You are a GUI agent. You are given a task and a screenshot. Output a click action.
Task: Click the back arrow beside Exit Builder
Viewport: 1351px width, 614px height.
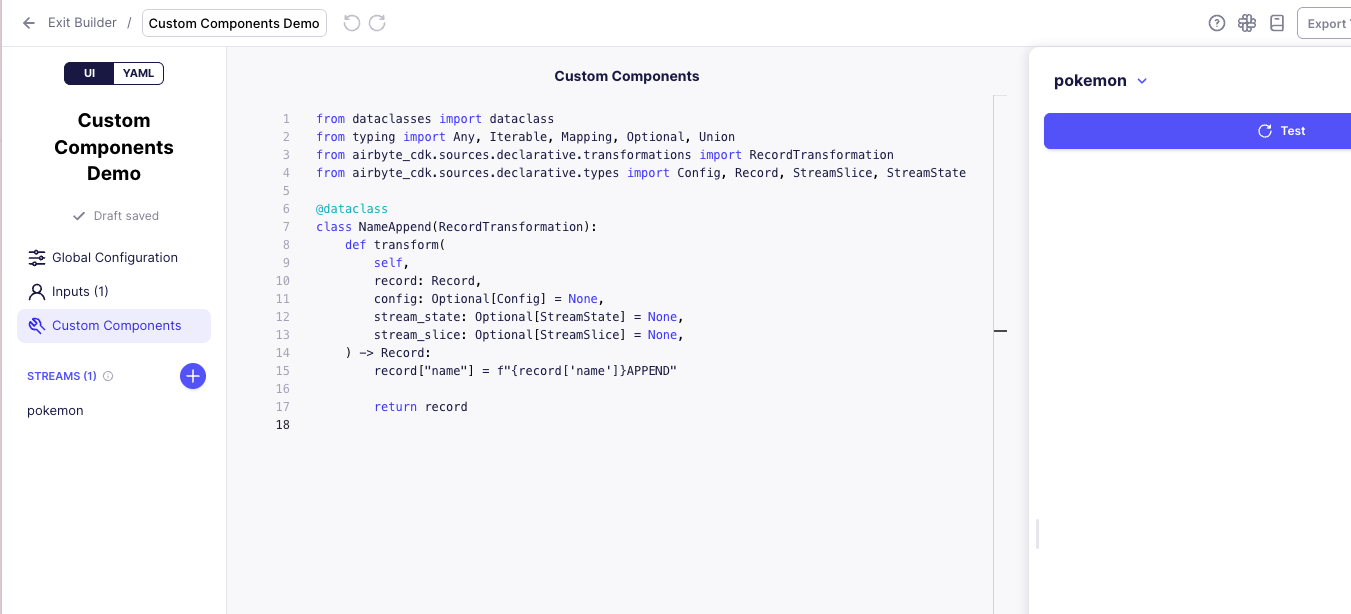(28, 22)
